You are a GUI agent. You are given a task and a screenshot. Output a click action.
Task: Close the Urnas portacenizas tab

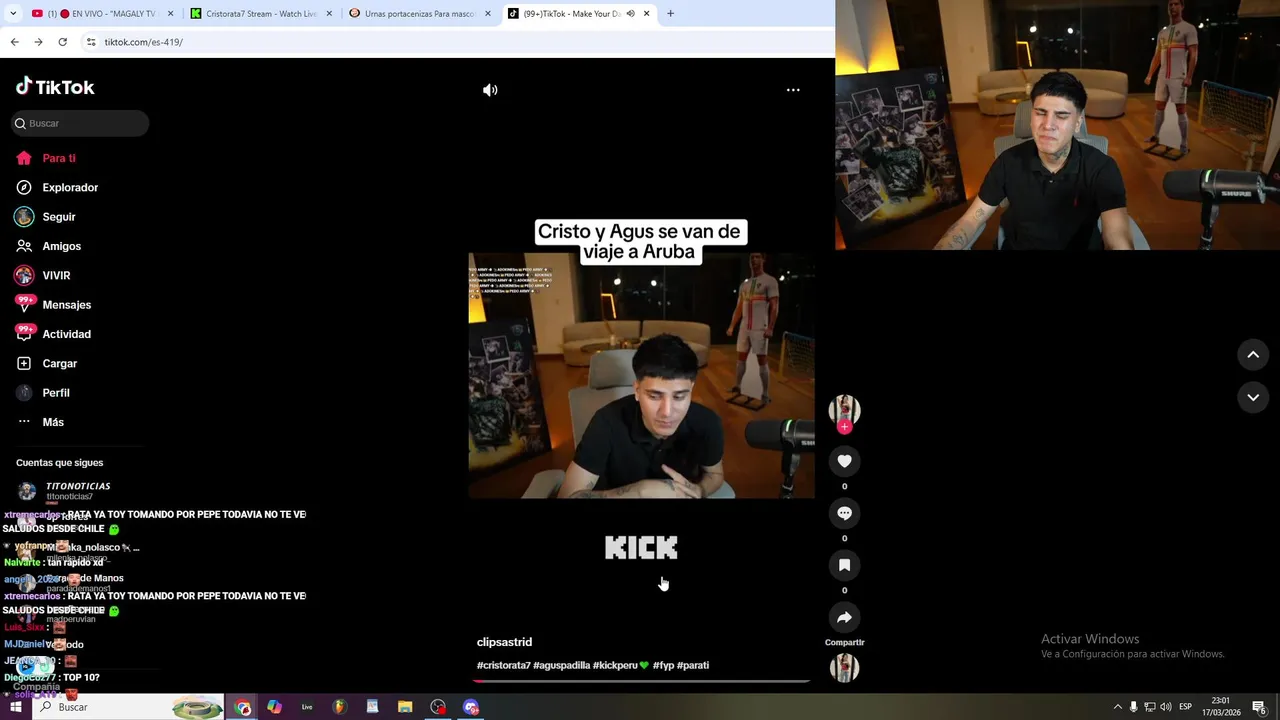tap(487, 14)
